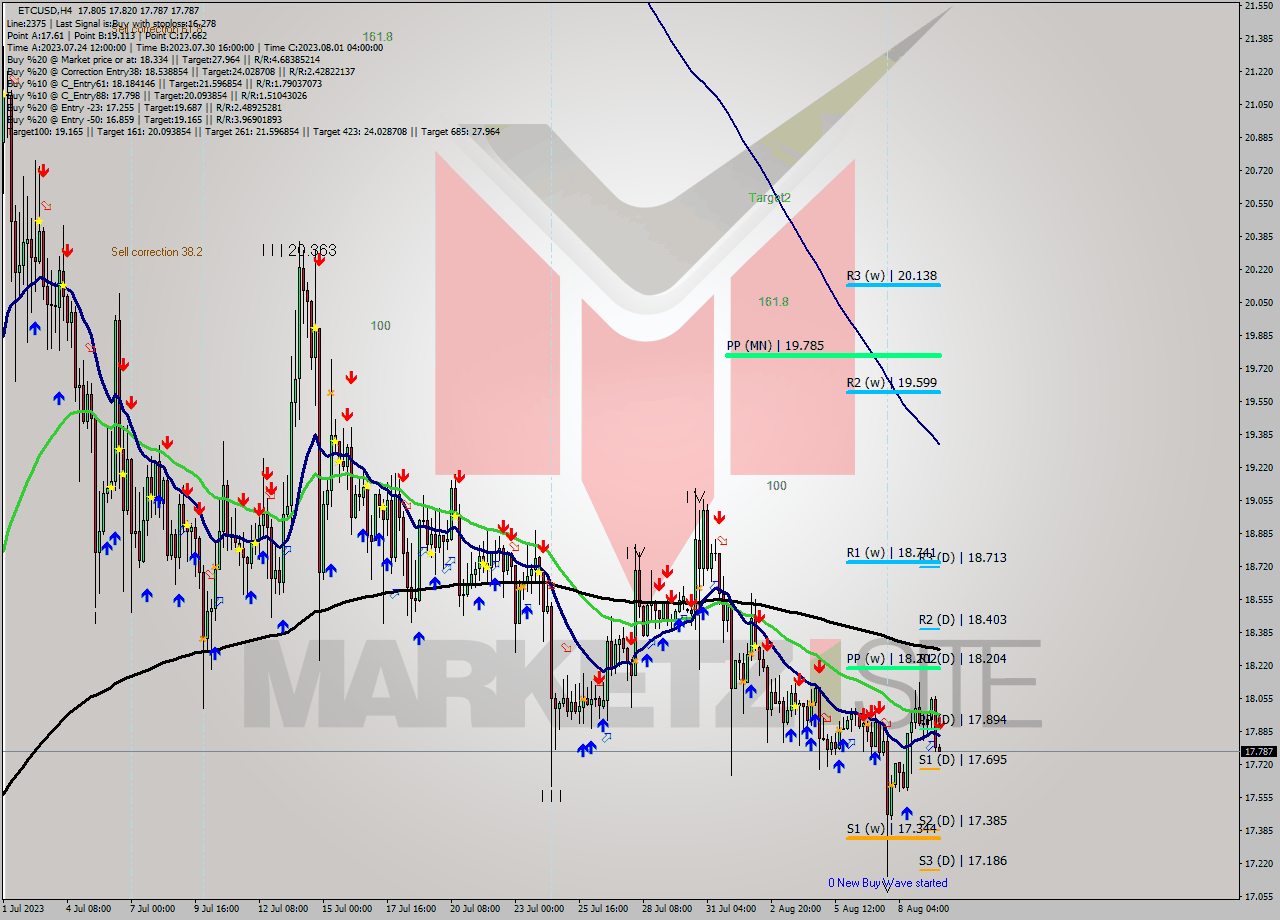Click the current price tag 17.787
Image resolution: width=1280 pixels, height=920 pixels.
coord(1258,751)
